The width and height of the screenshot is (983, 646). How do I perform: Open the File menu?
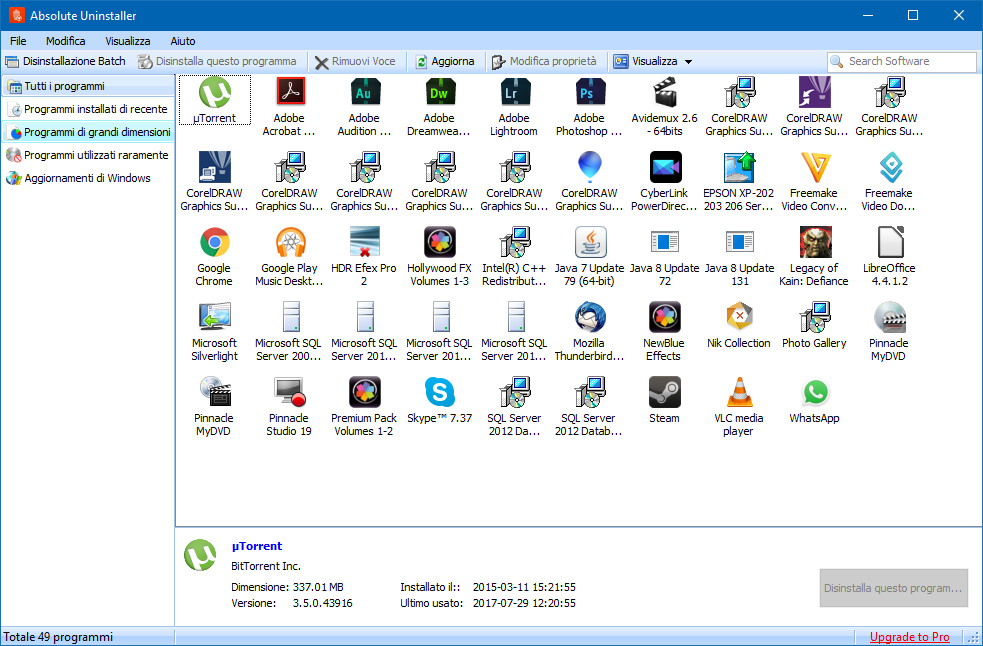point(18,41)
